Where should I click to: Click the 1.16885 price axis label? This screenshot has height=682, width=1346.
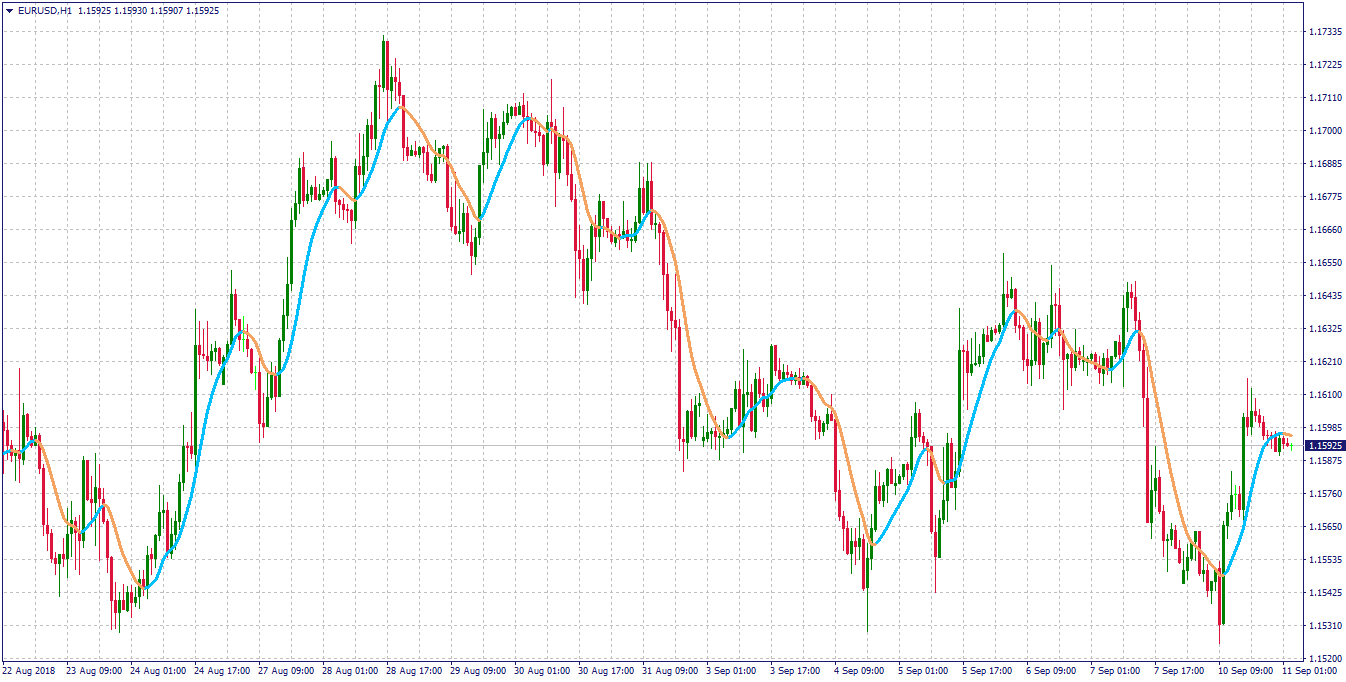(1324, 164)
